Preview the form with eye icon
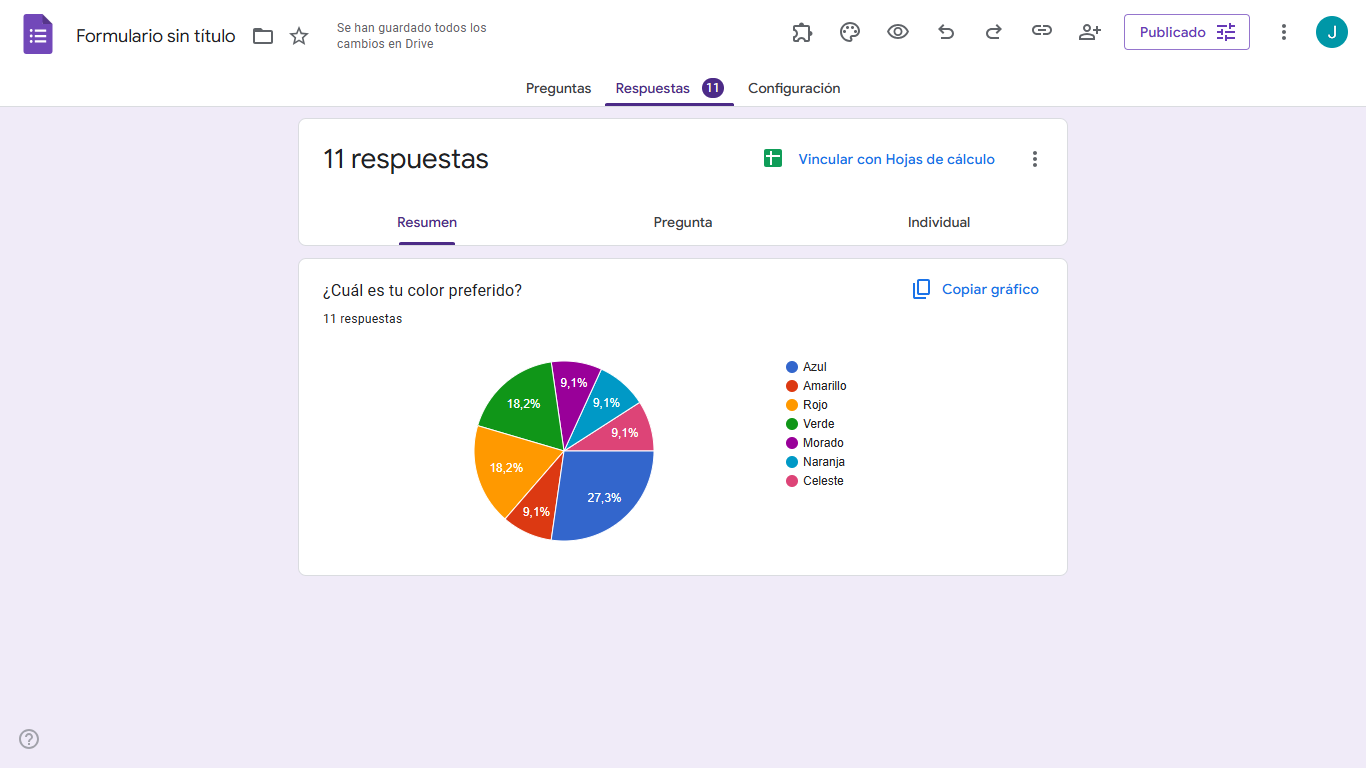This screenshot has height=768, width=1366. coord(898,32)
